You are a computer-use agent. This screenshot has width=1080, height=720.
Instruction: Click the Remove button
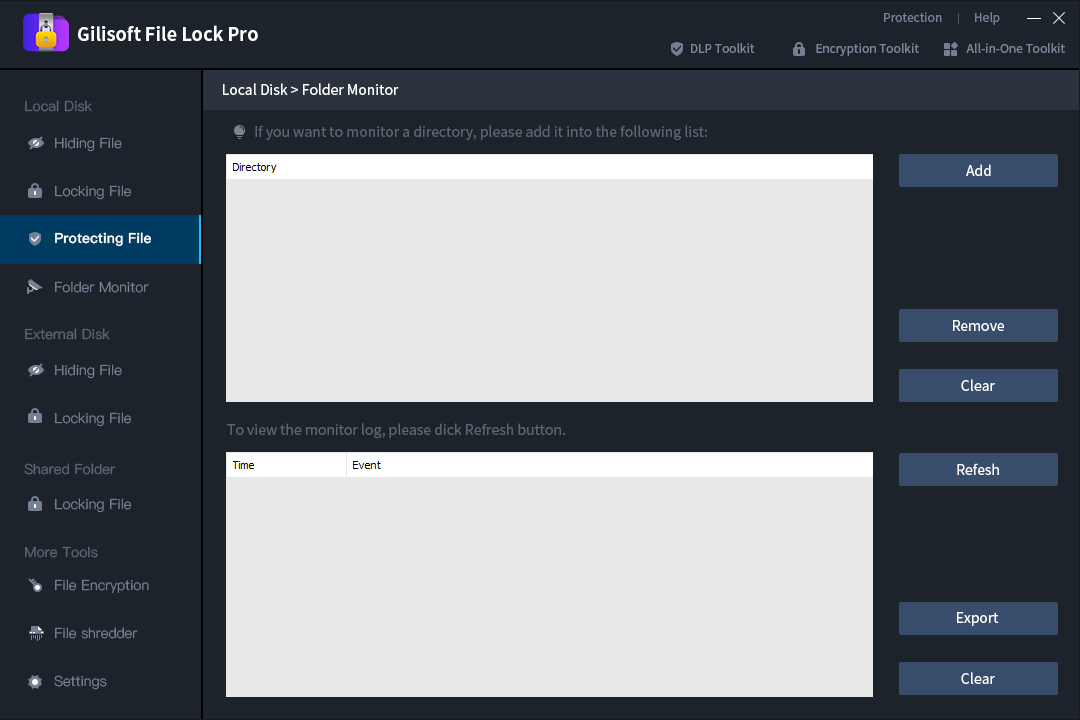978,326
